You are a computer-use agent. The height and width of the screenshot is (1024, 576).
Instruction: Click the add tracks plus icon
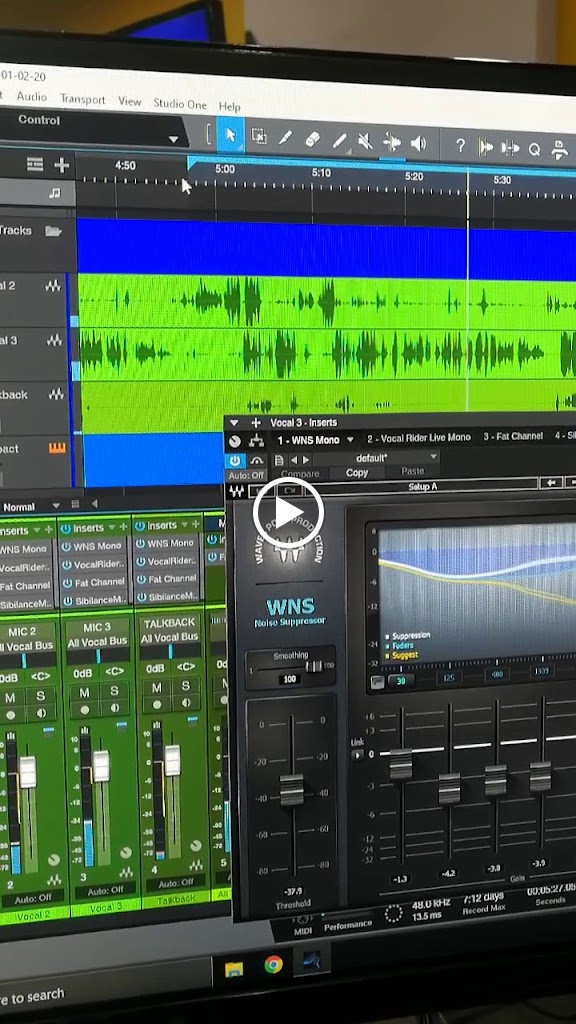[61, 165]
